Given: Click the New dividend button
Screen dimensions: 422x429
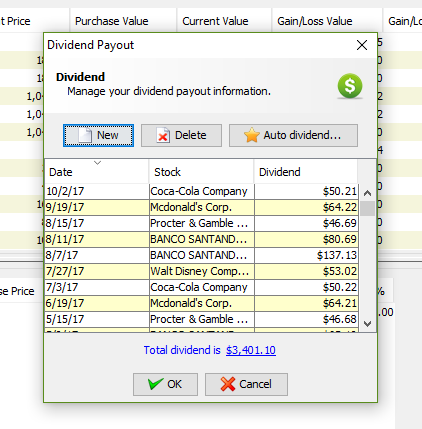Looking at the screenshot, I should [98, 135].
